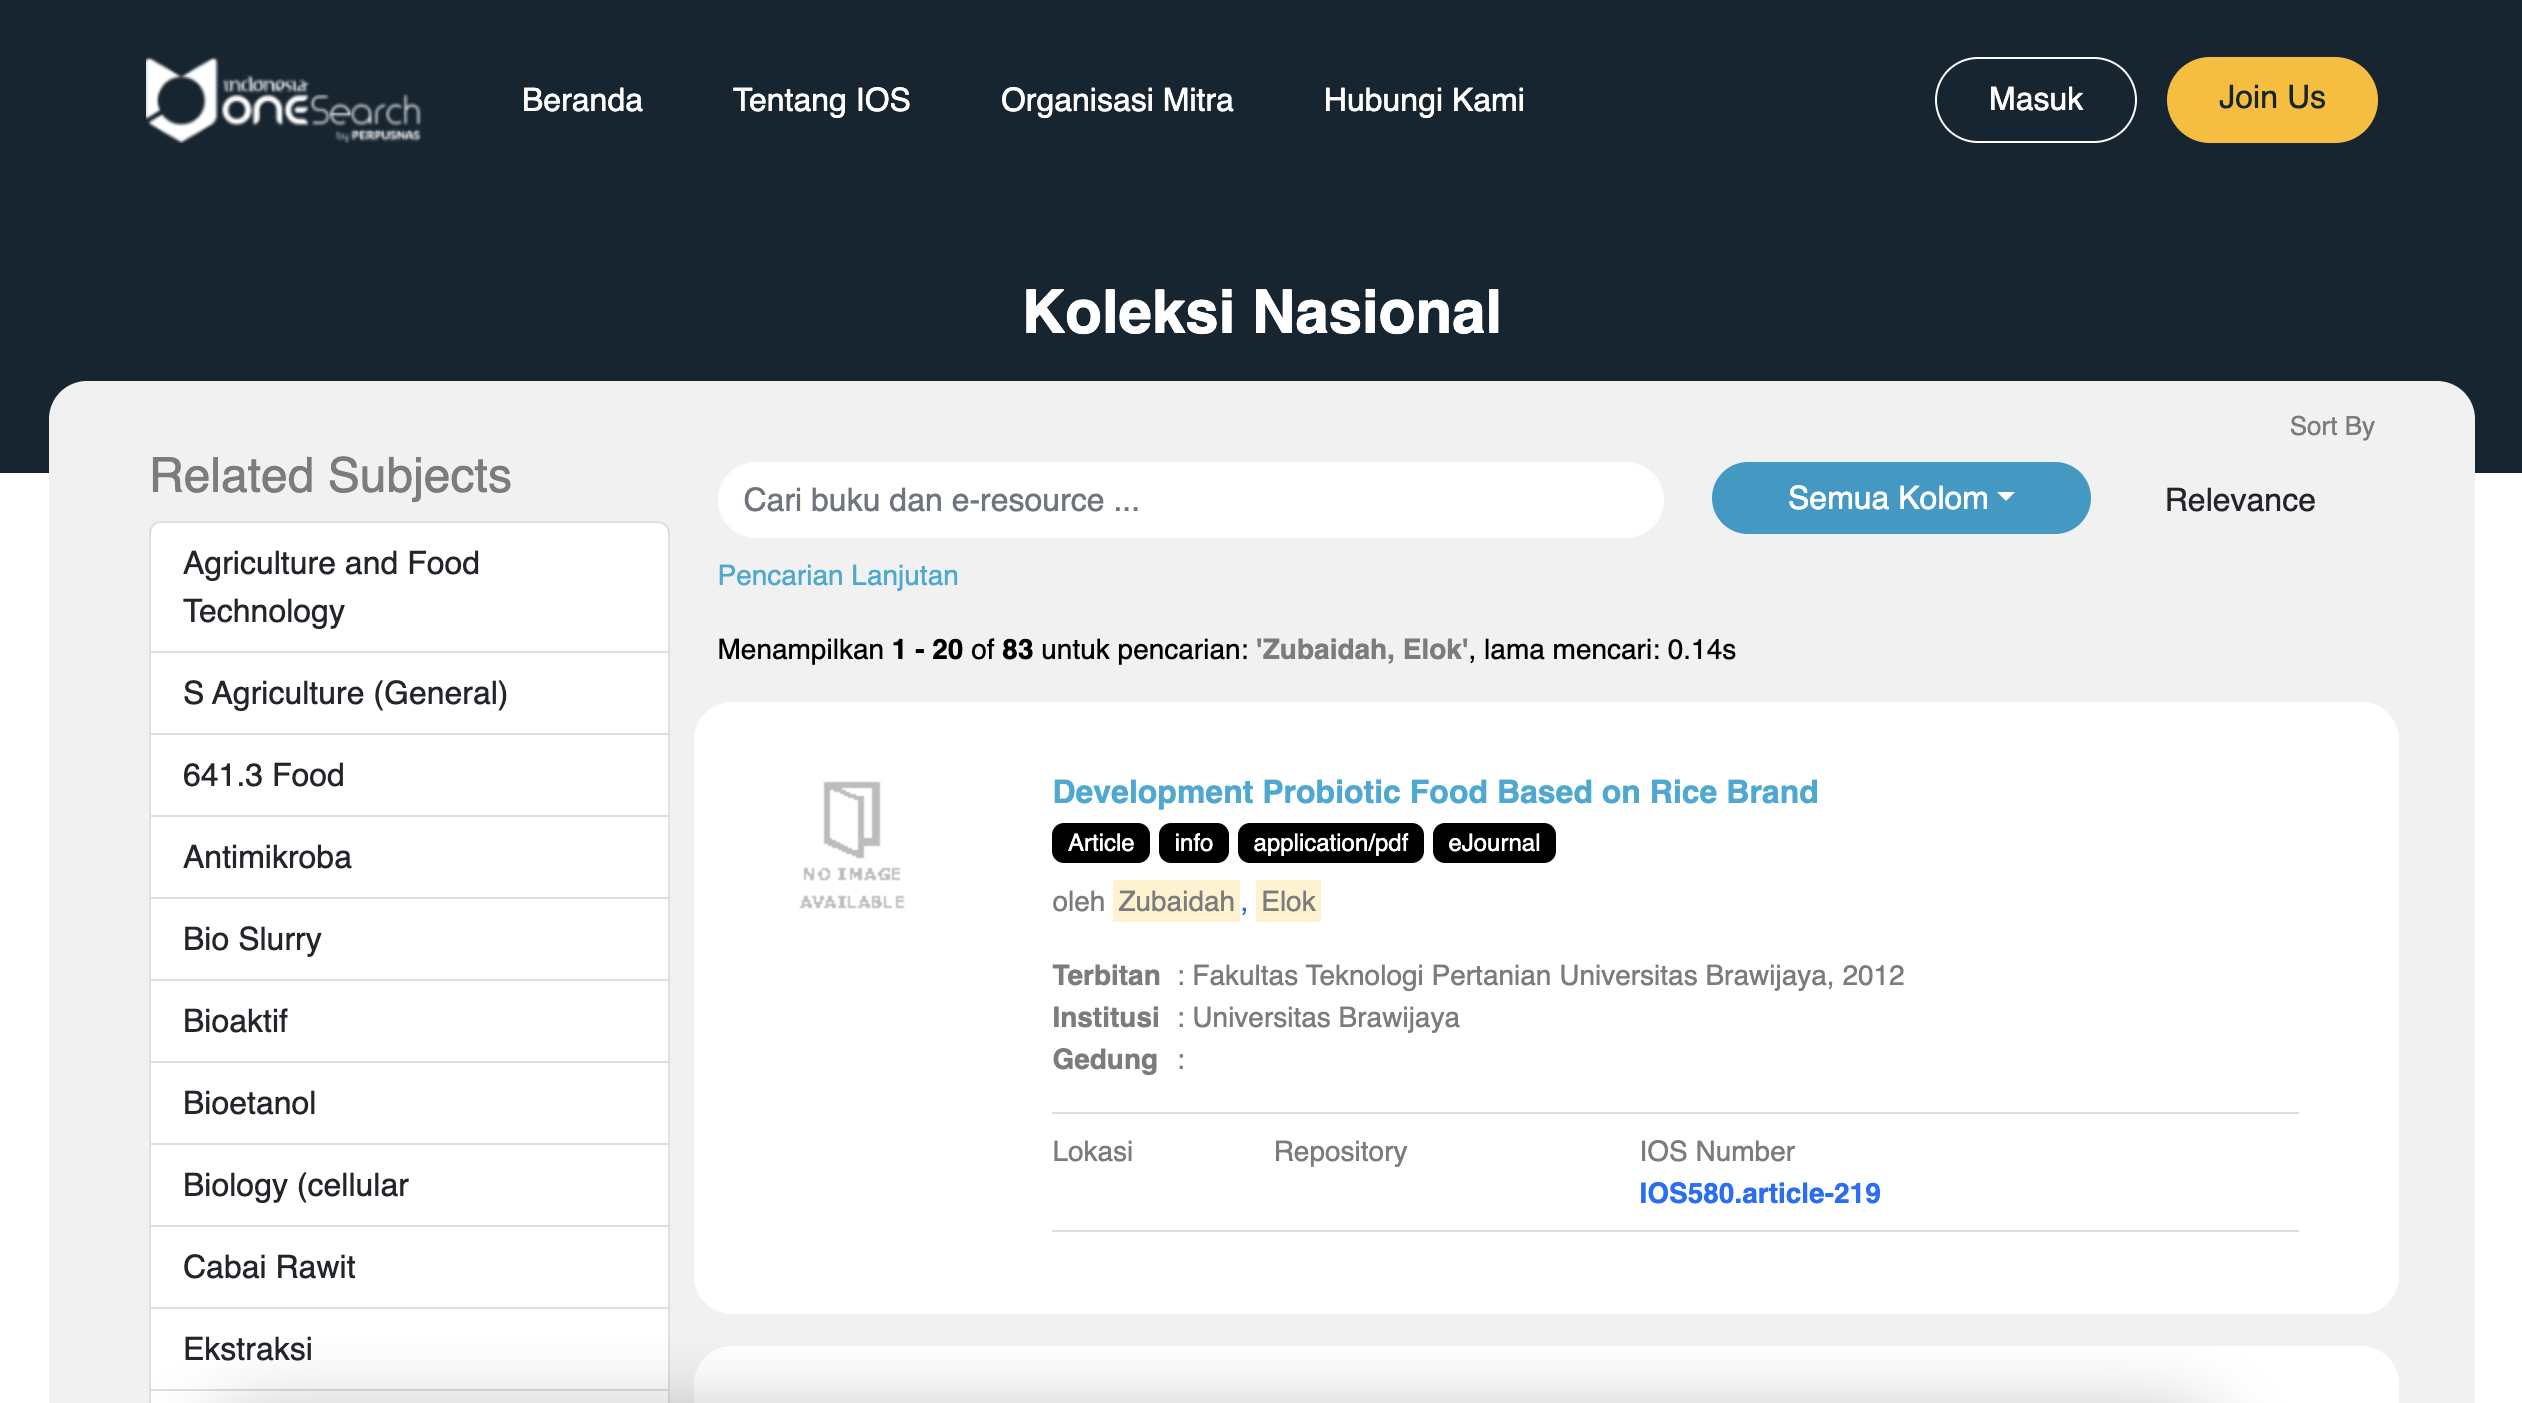This screenshot has height=1403, width=2522.
Task: Click the yellow Join Us button
Action: pyautogui.click(x=2271, y=99)
